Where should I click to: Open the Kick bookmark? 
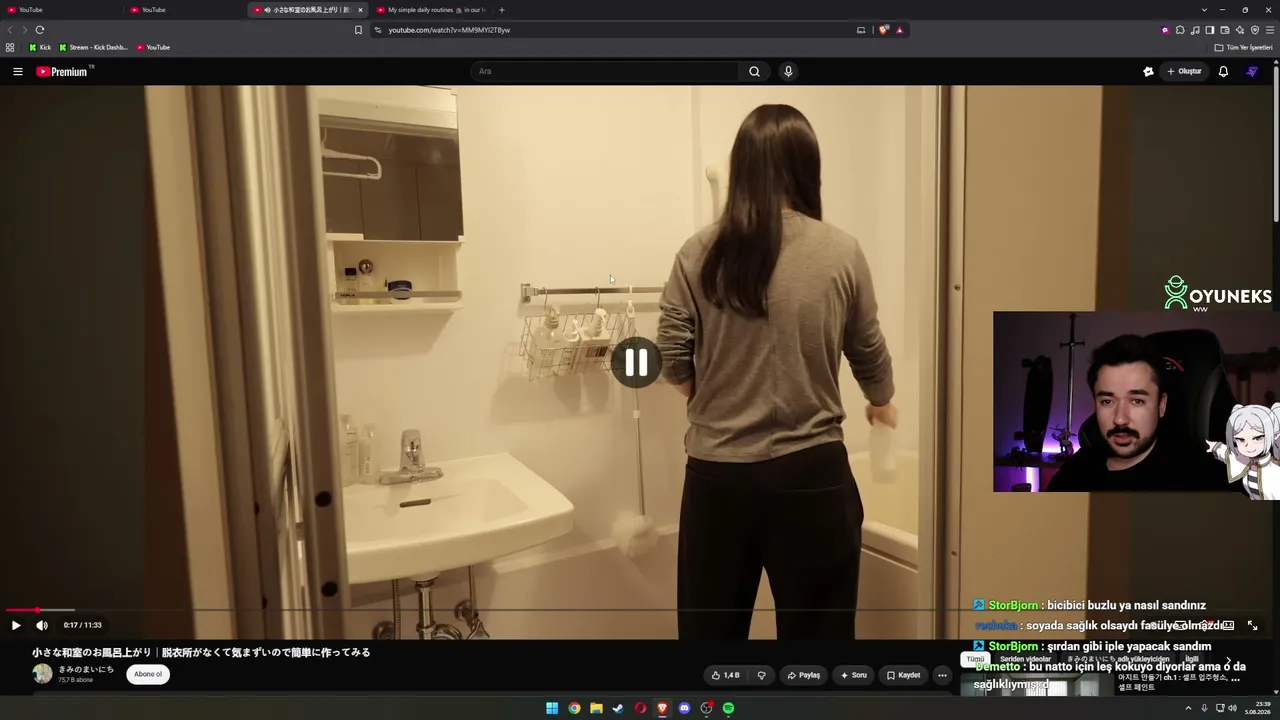pyautogui.click(x=40, y=47)
